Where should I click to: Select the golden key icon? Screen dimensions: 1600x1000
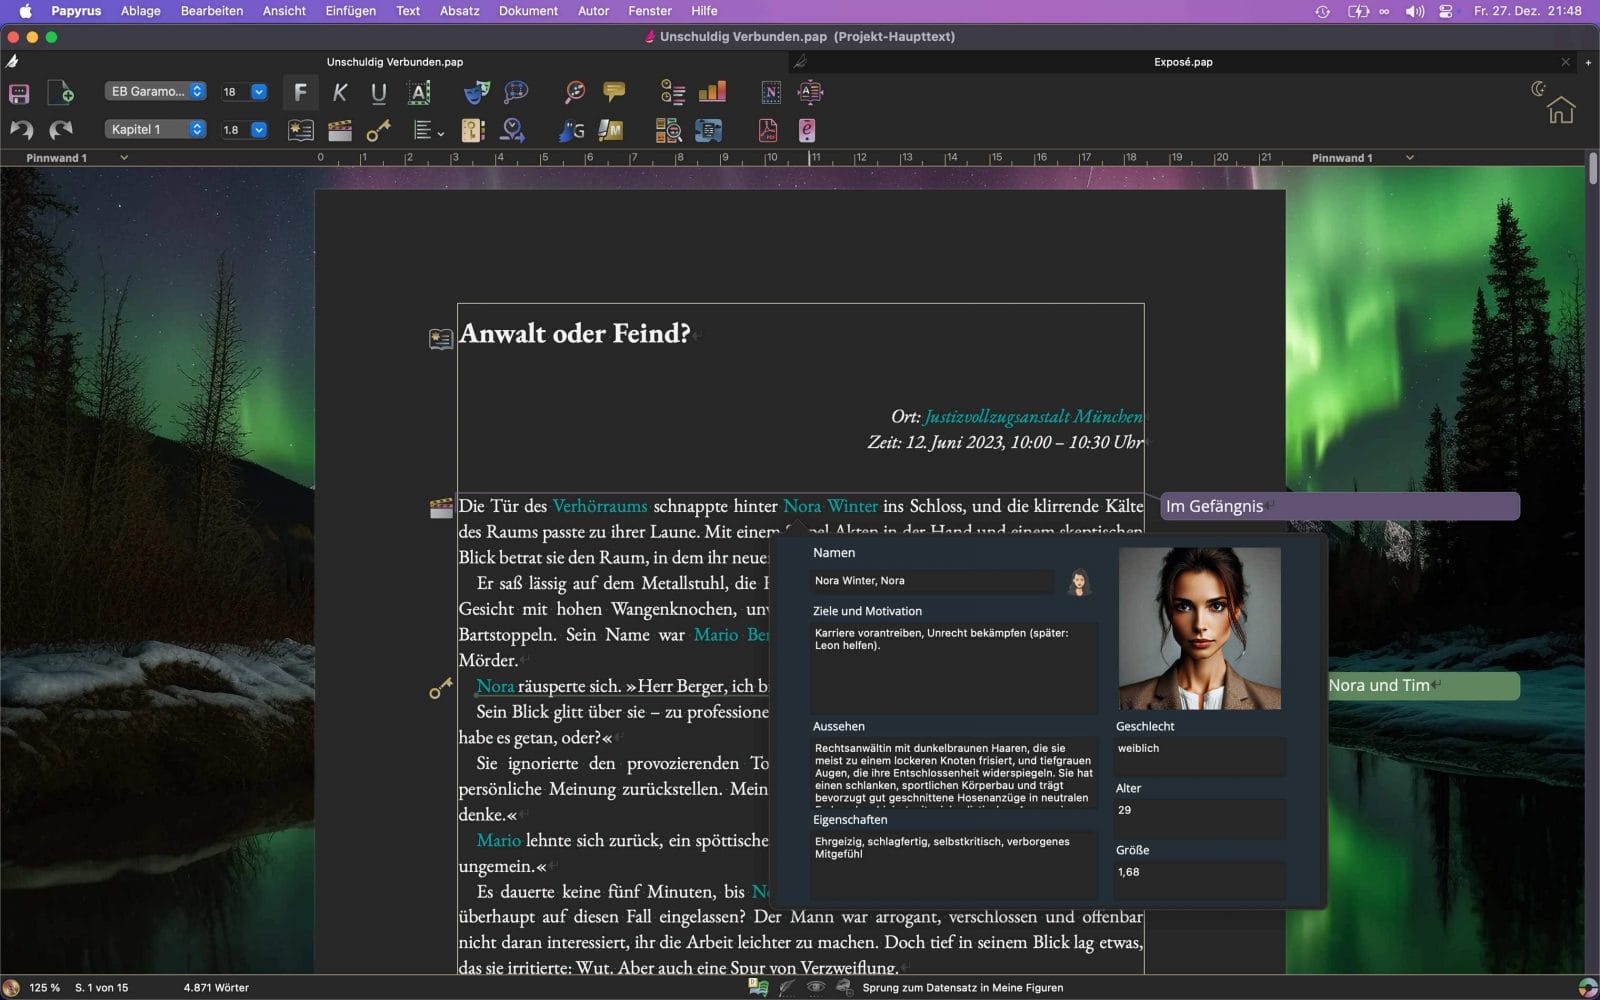[377, 130]
